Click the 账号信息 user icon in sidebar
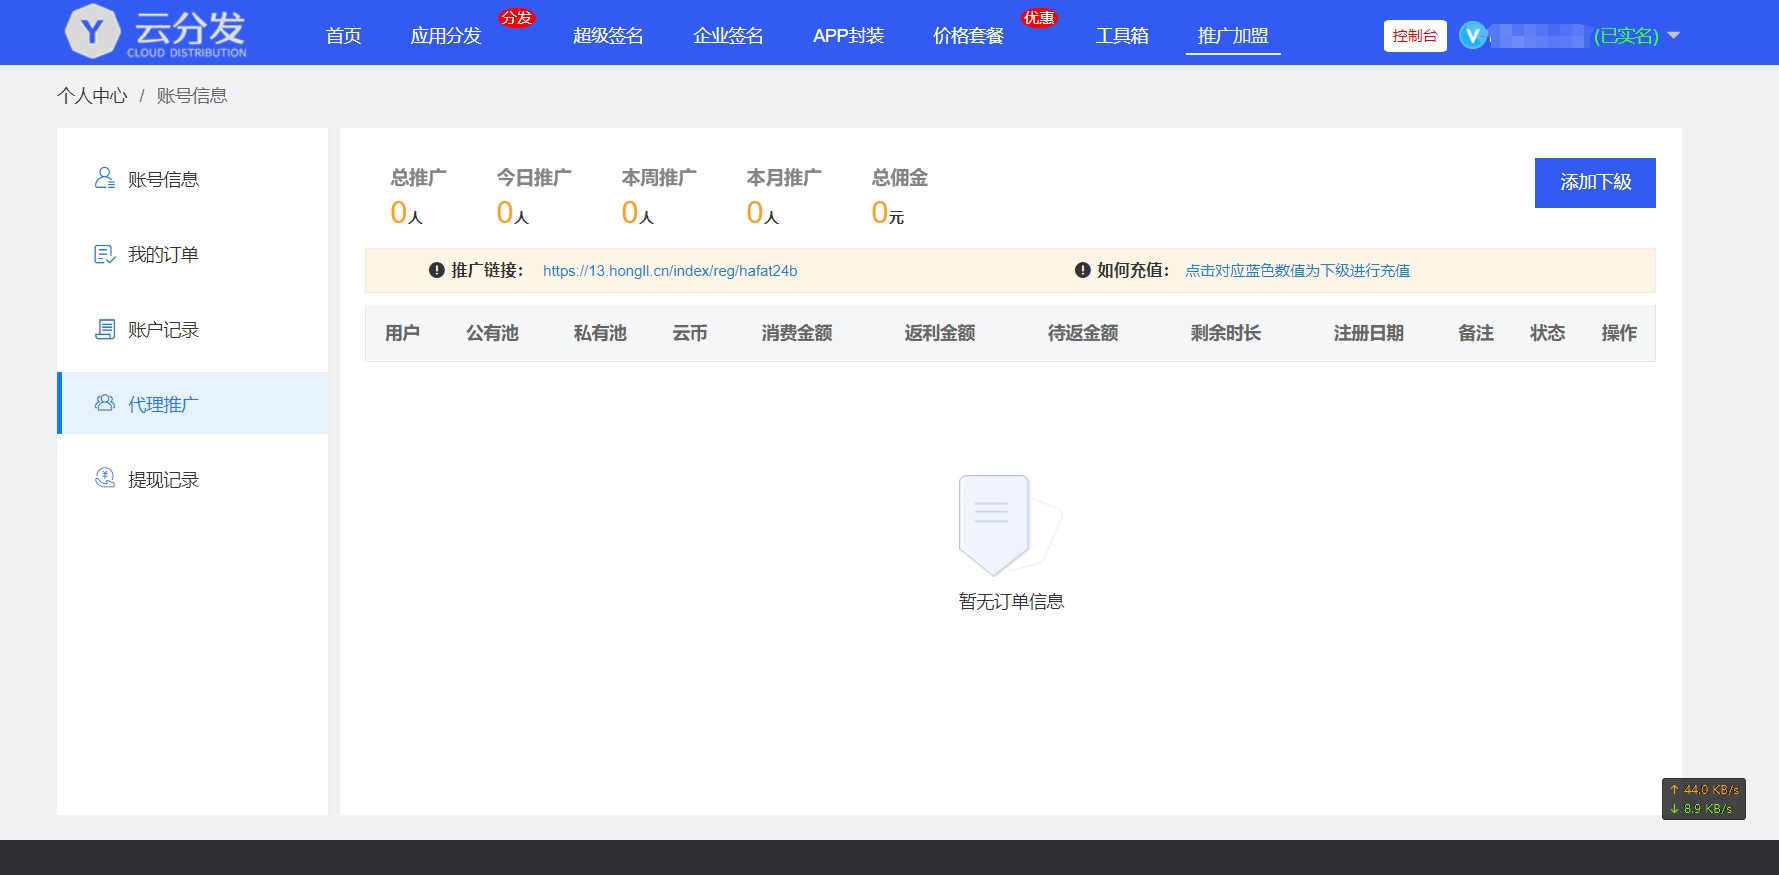This screenshot has width=1779, height=875. tap(105, 178)
